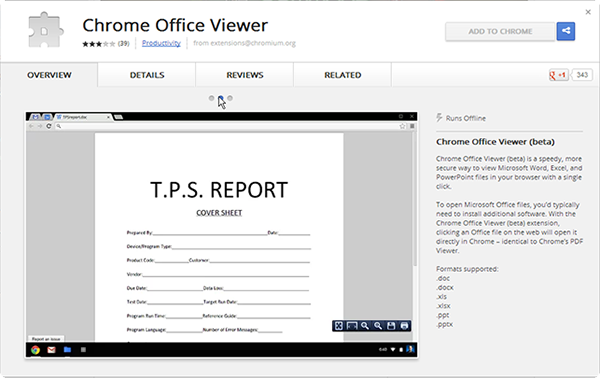The width and height of the screenshot is (600, 378).
Task: Click the .xlsx format entry
Action: point(443,306)
